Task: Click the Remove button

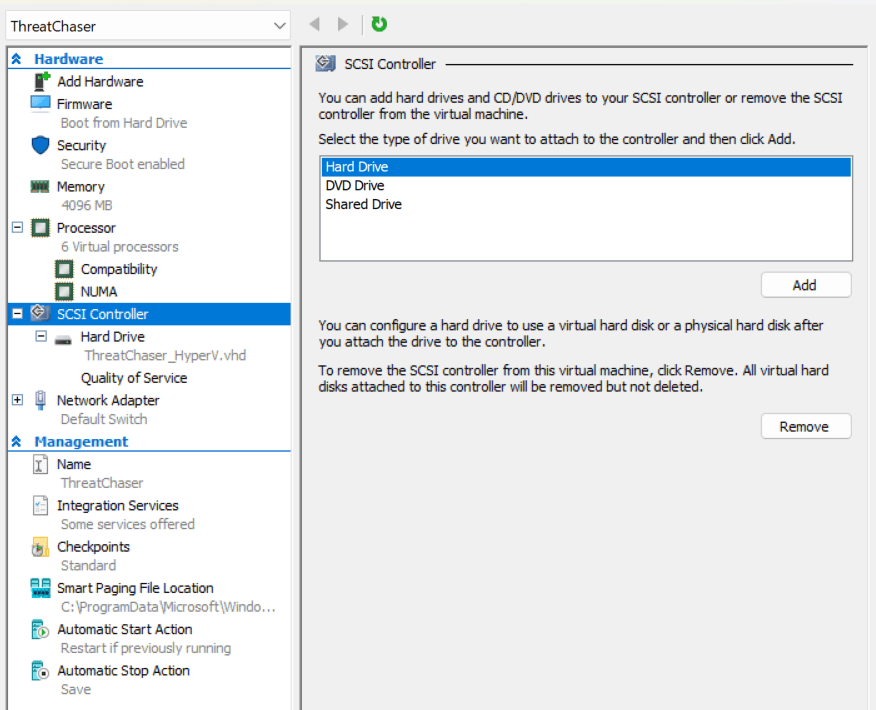Action: click(805, 427)
